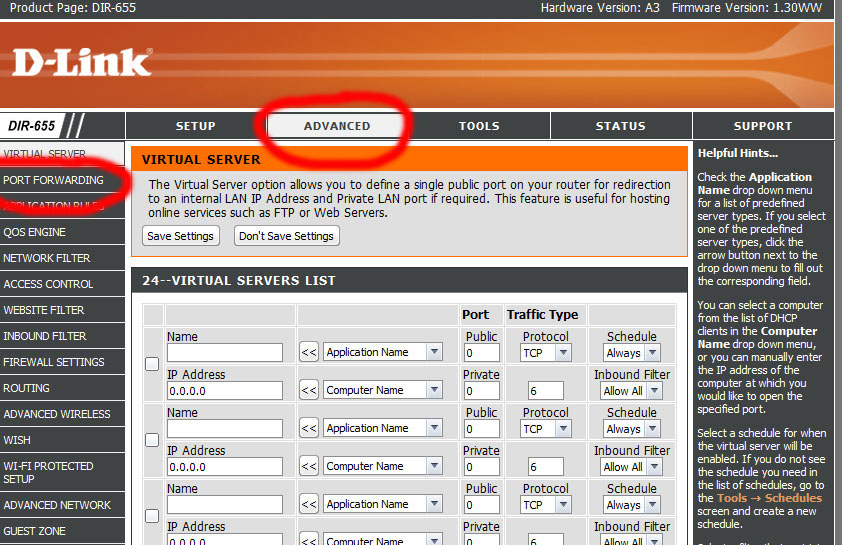Open second row Protocol TCP dropdown
Screen dimensions: 842x545
click(x=546, y=429)
